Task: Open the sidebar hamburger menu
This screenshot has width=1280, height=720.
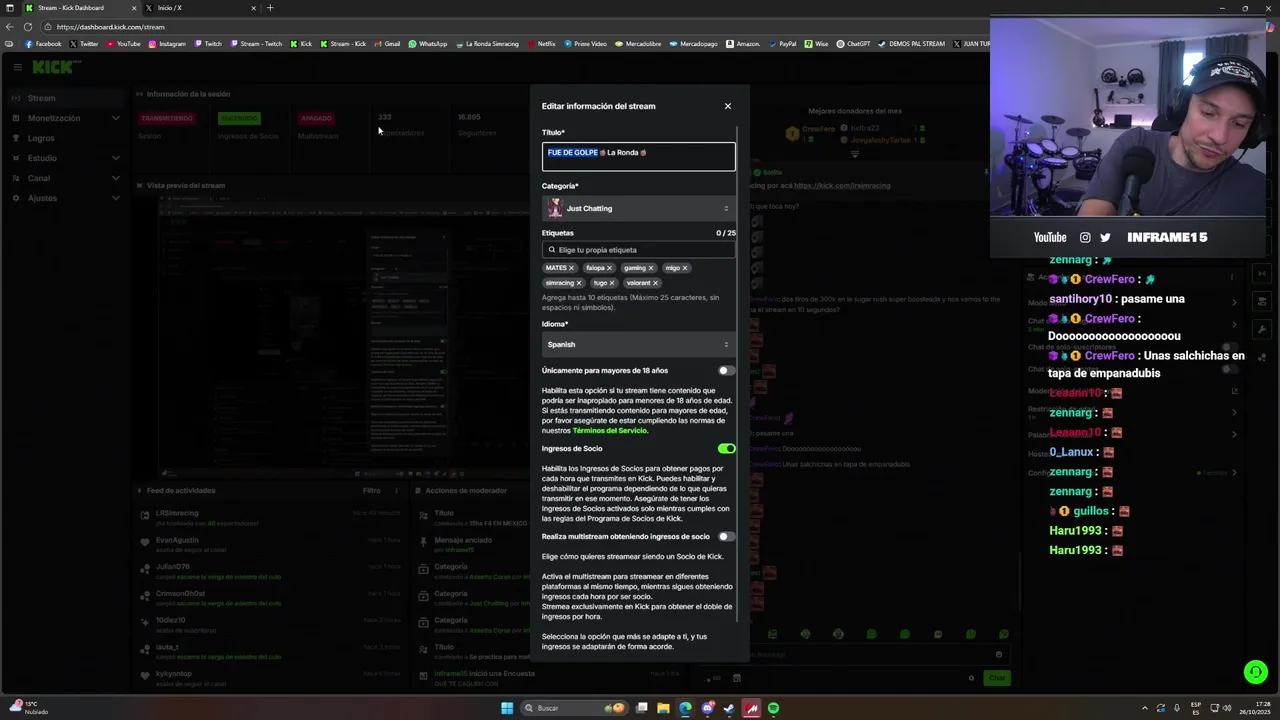Action: pos(18,67)
